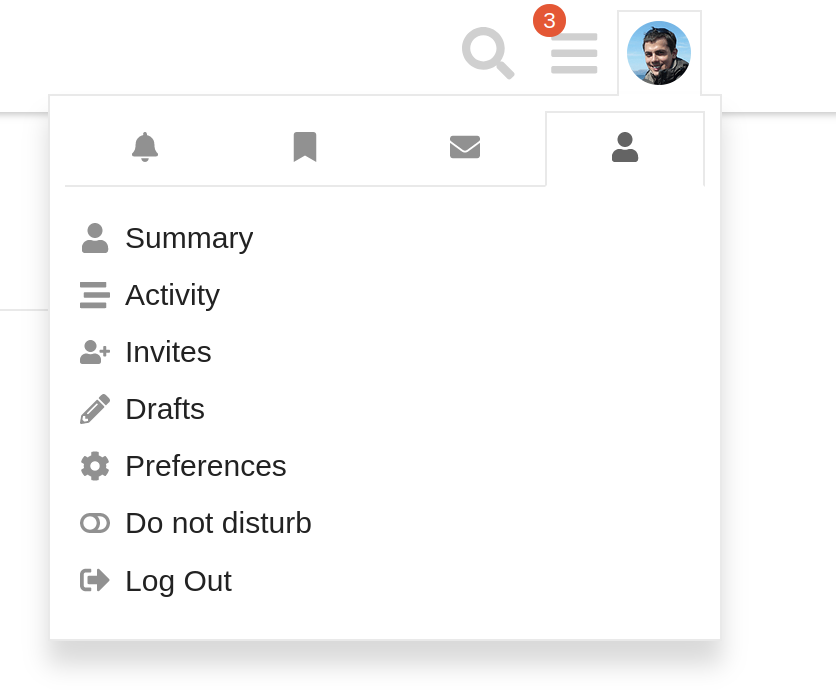Open the hamburger menu icon
This screenshot has width=836, height=690.
coord(574,53)
